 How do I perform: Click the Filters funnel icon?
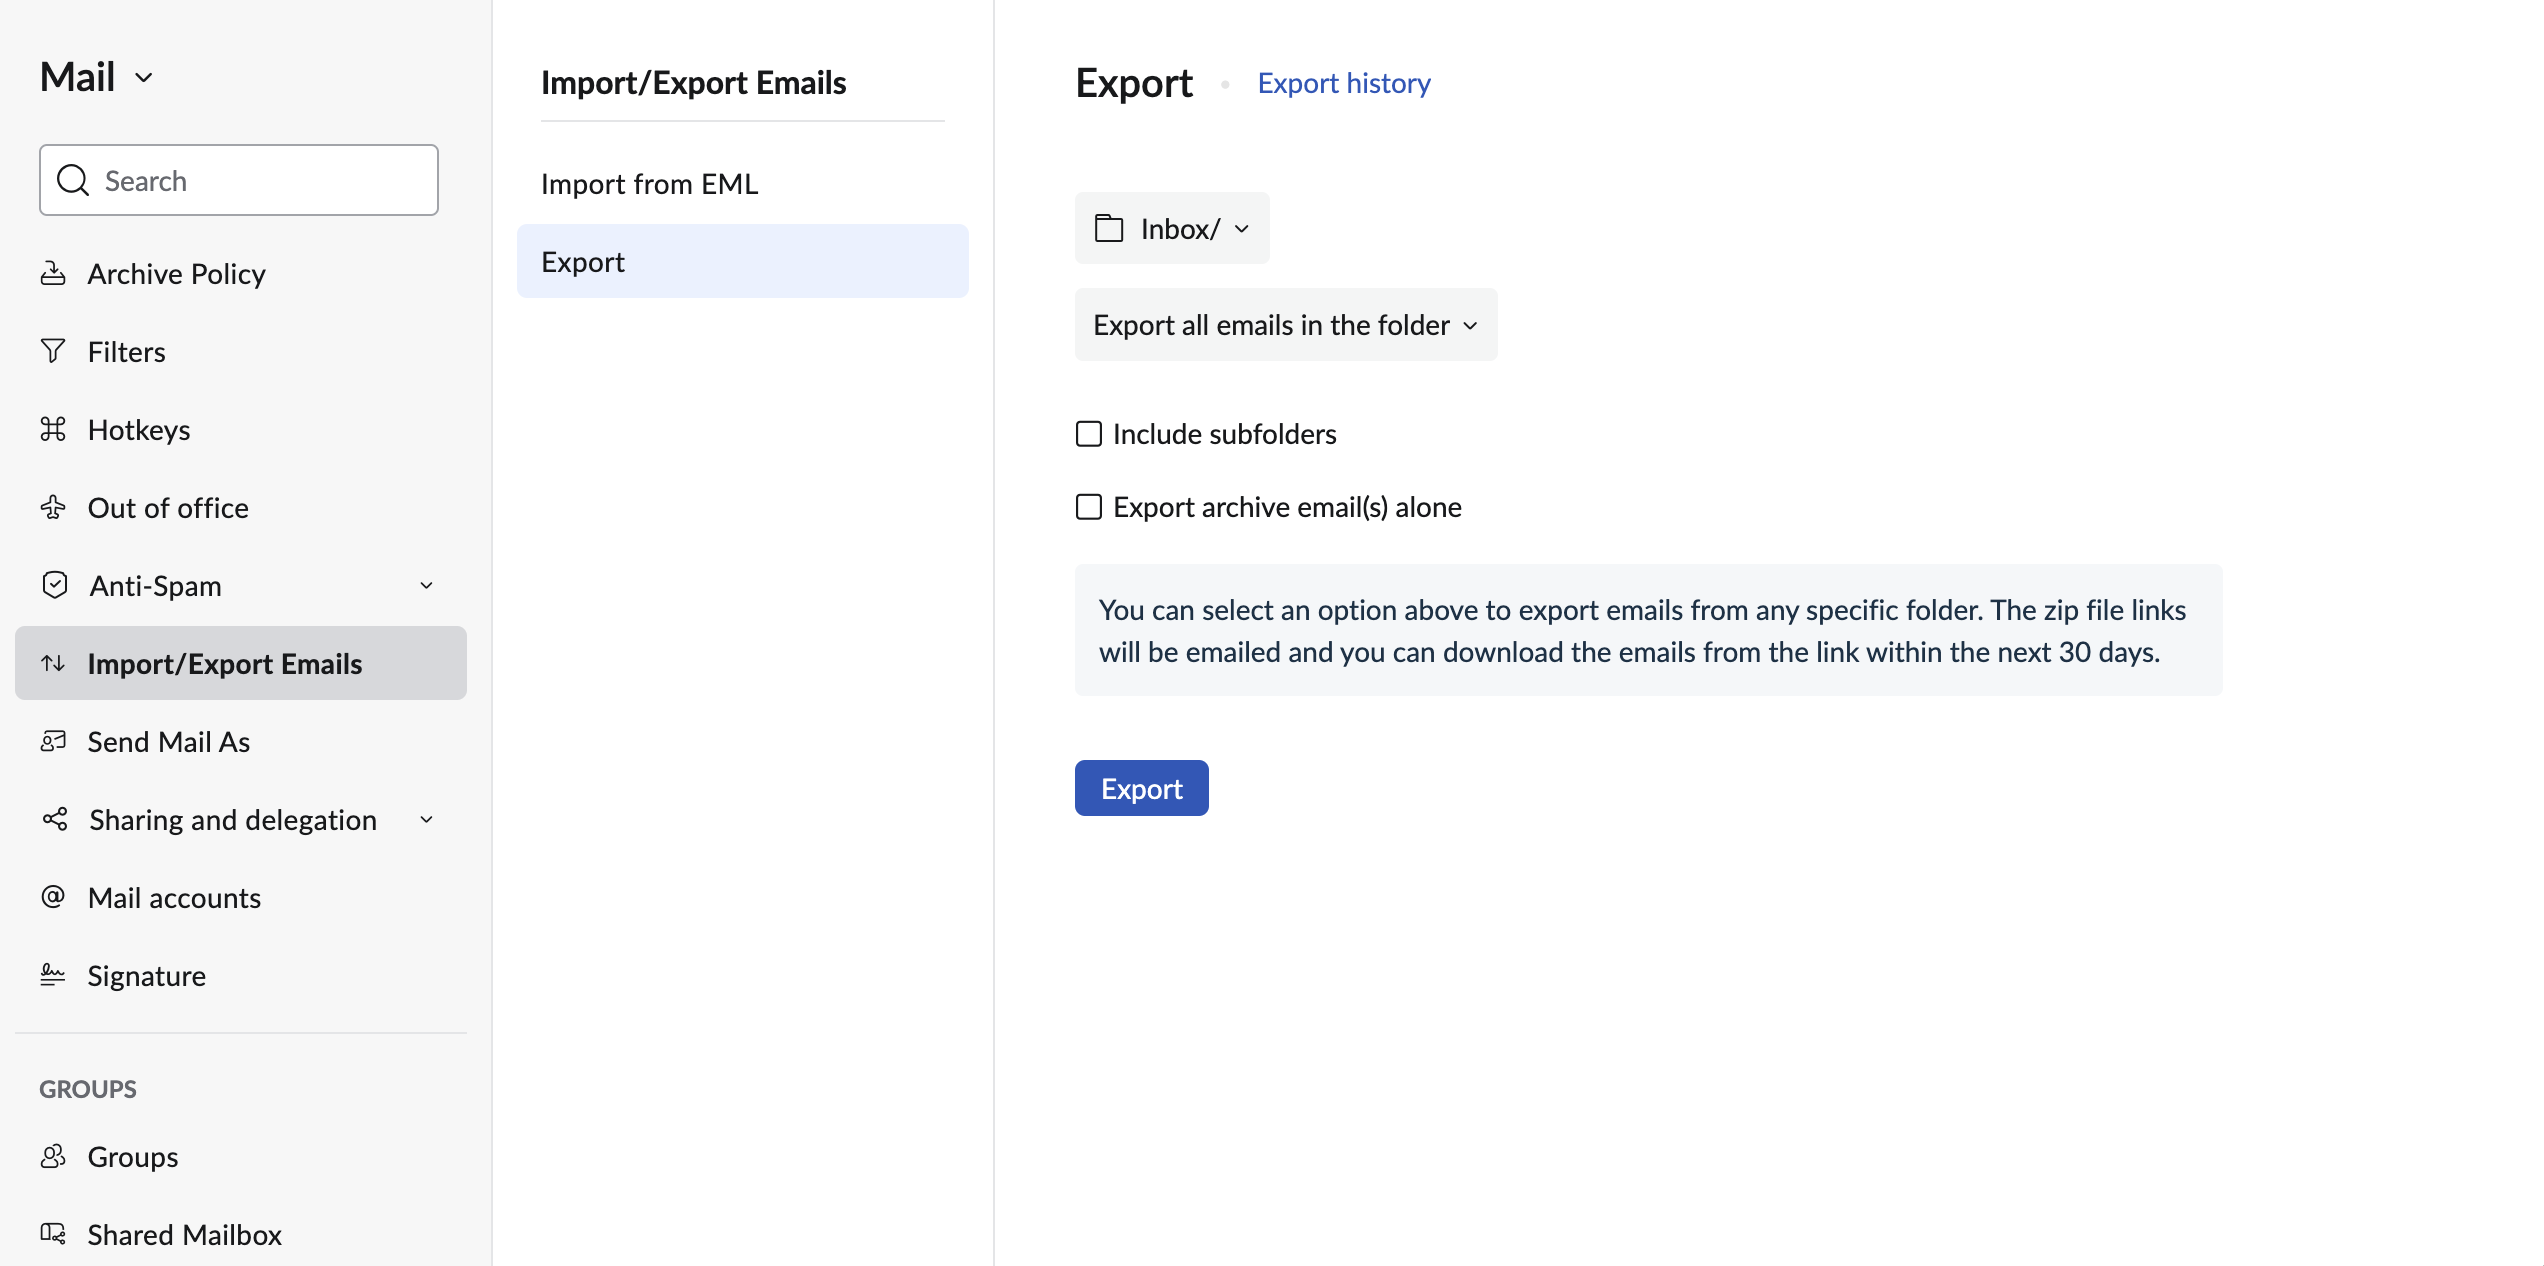point(54,351)
